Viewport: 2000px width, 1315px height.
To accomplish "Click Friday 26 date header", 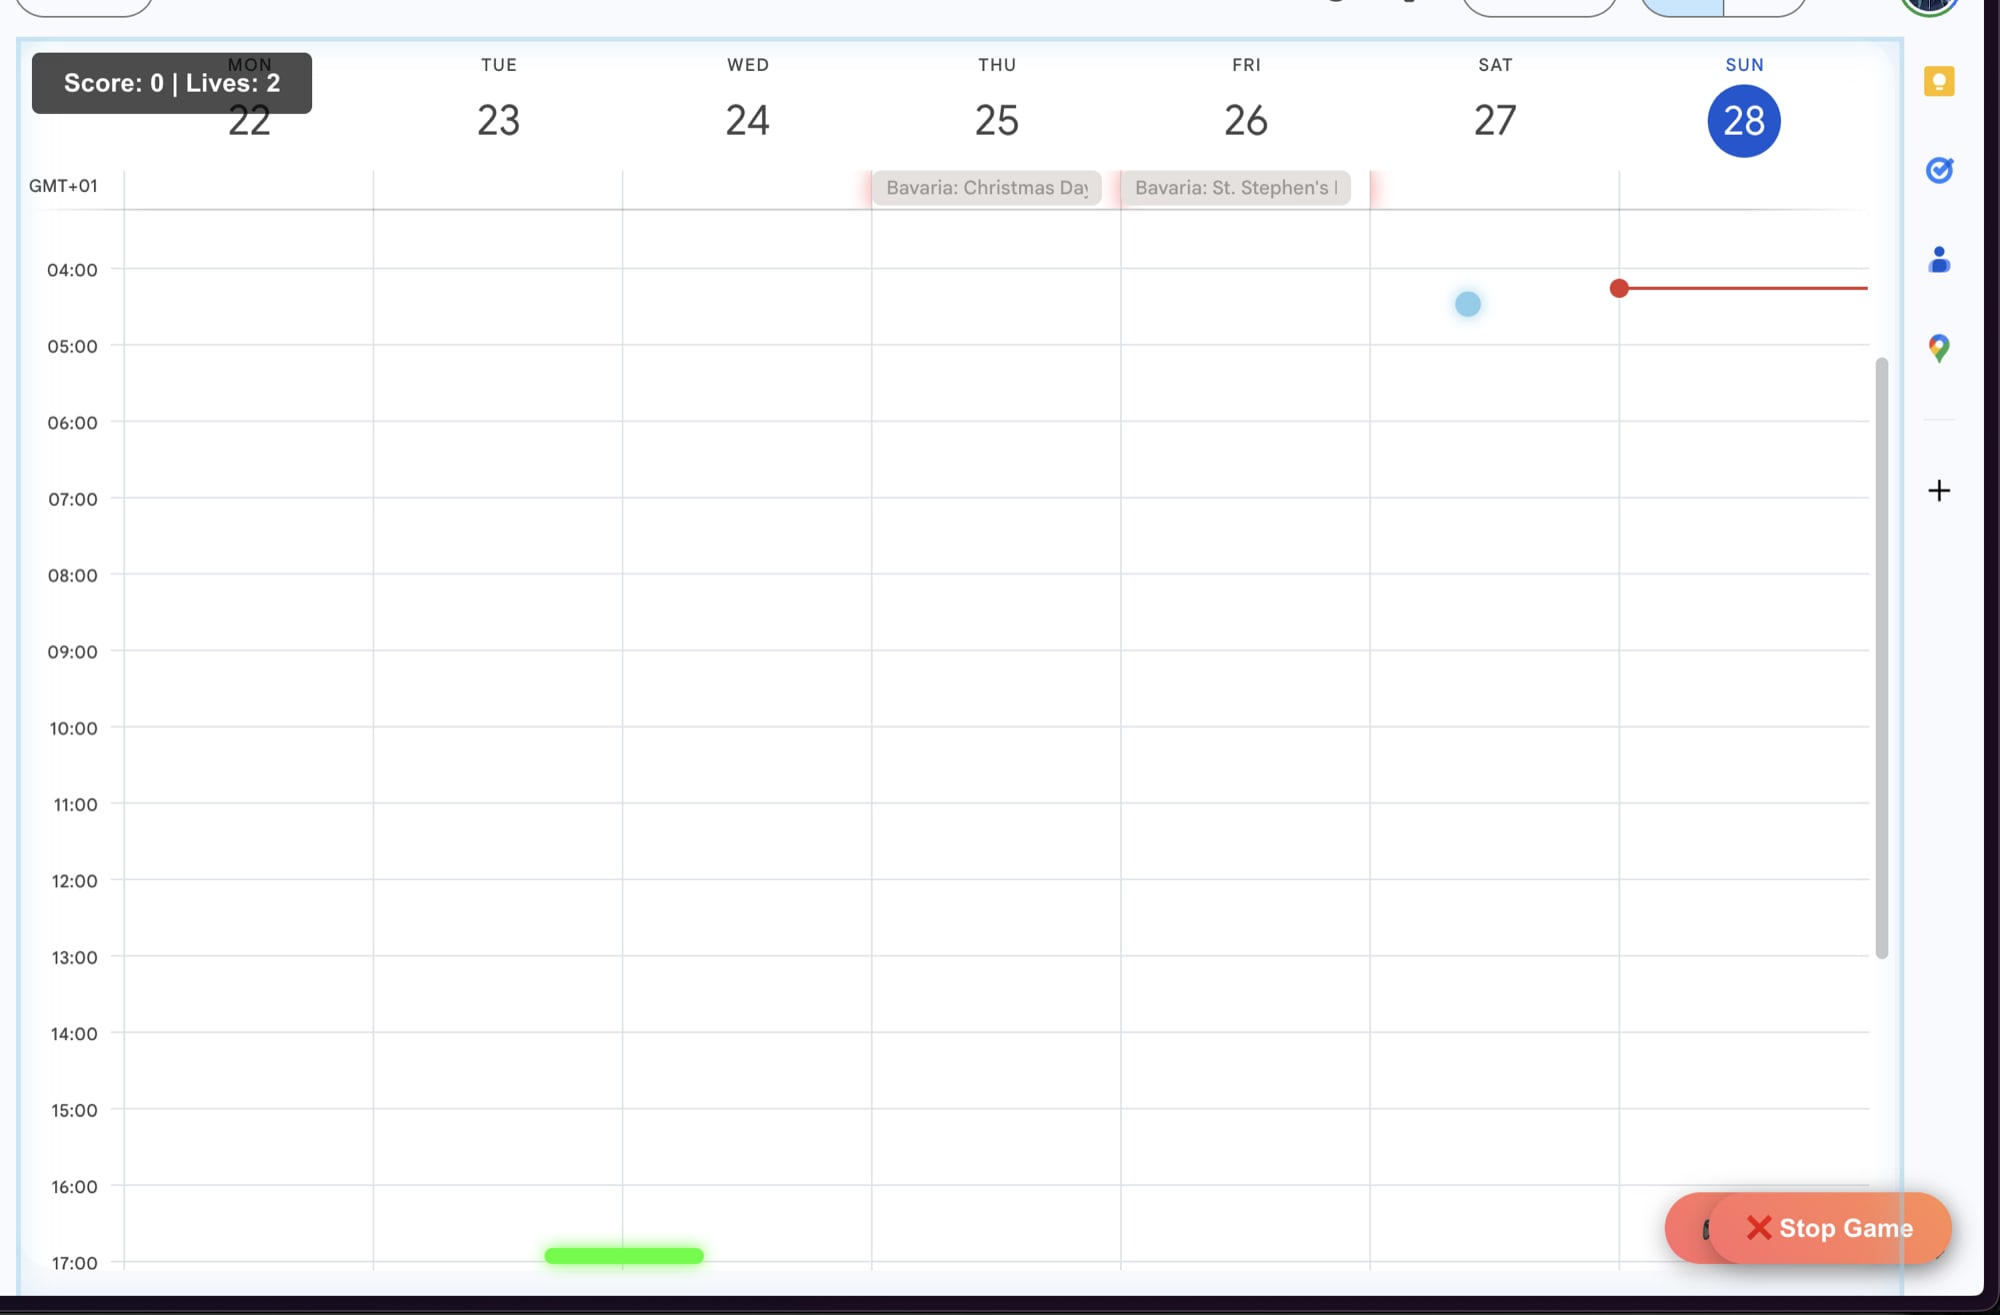I will coord(1245,121).
